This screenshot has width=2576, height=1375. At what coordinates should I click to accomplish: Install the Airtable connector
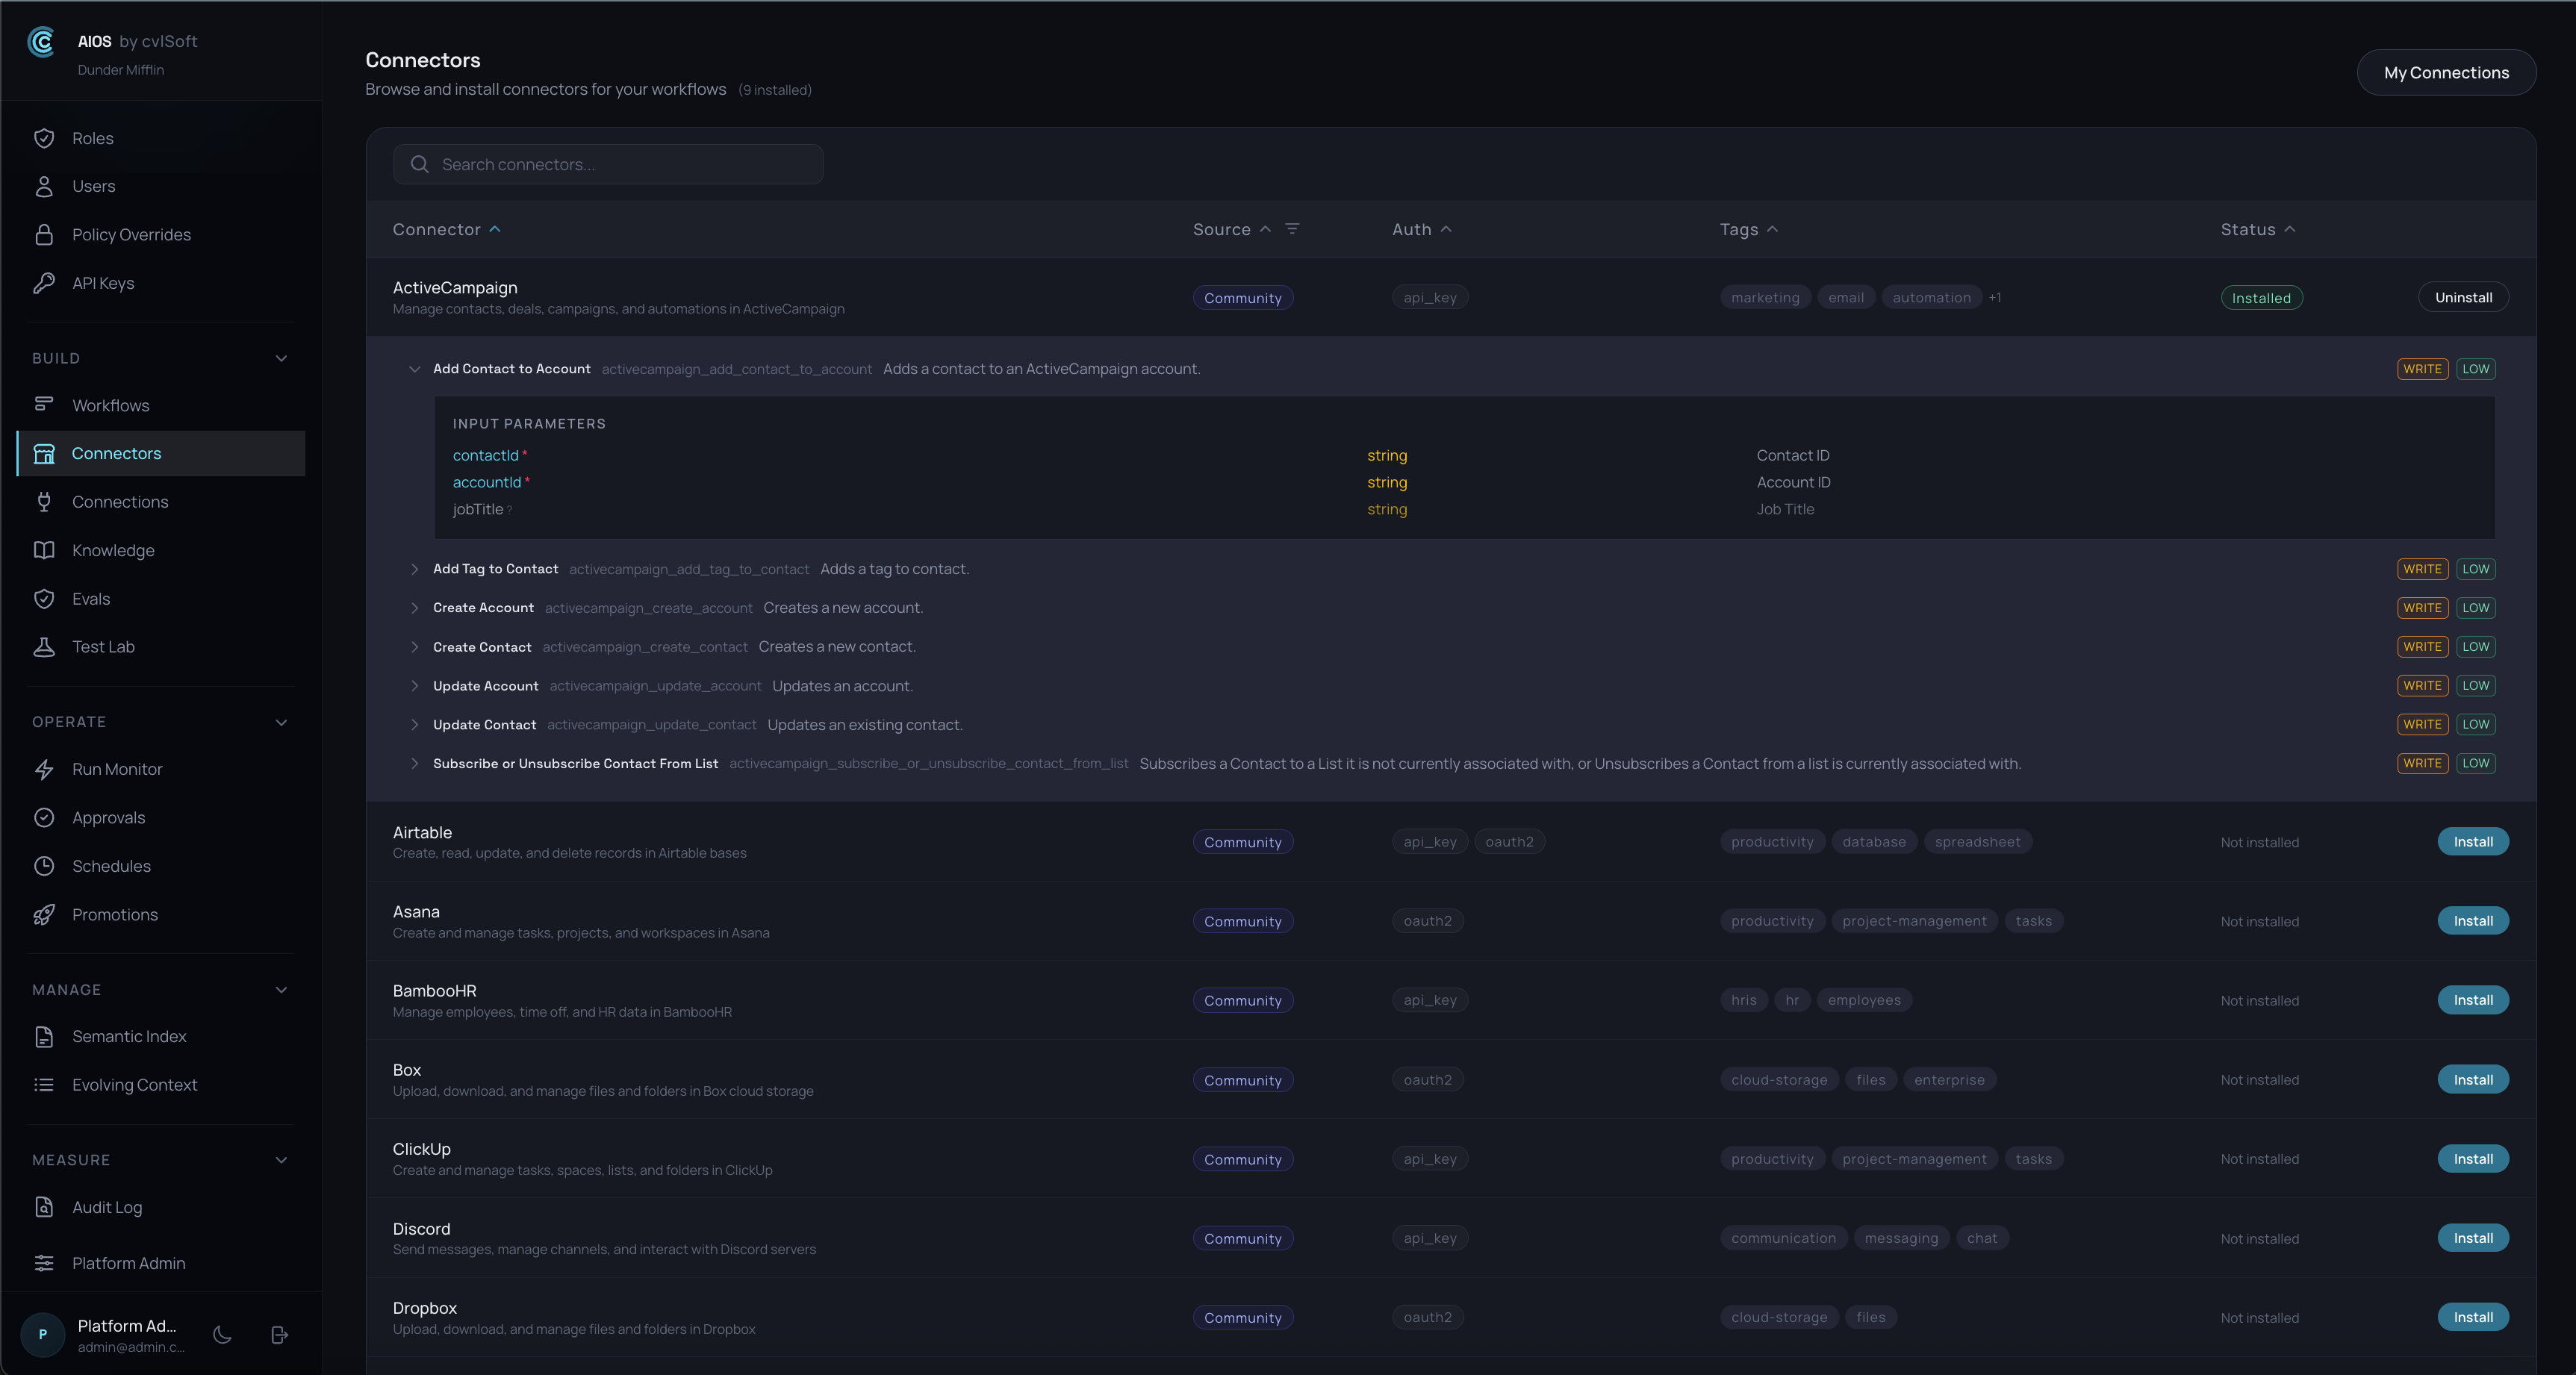[x=2473, y=841]
